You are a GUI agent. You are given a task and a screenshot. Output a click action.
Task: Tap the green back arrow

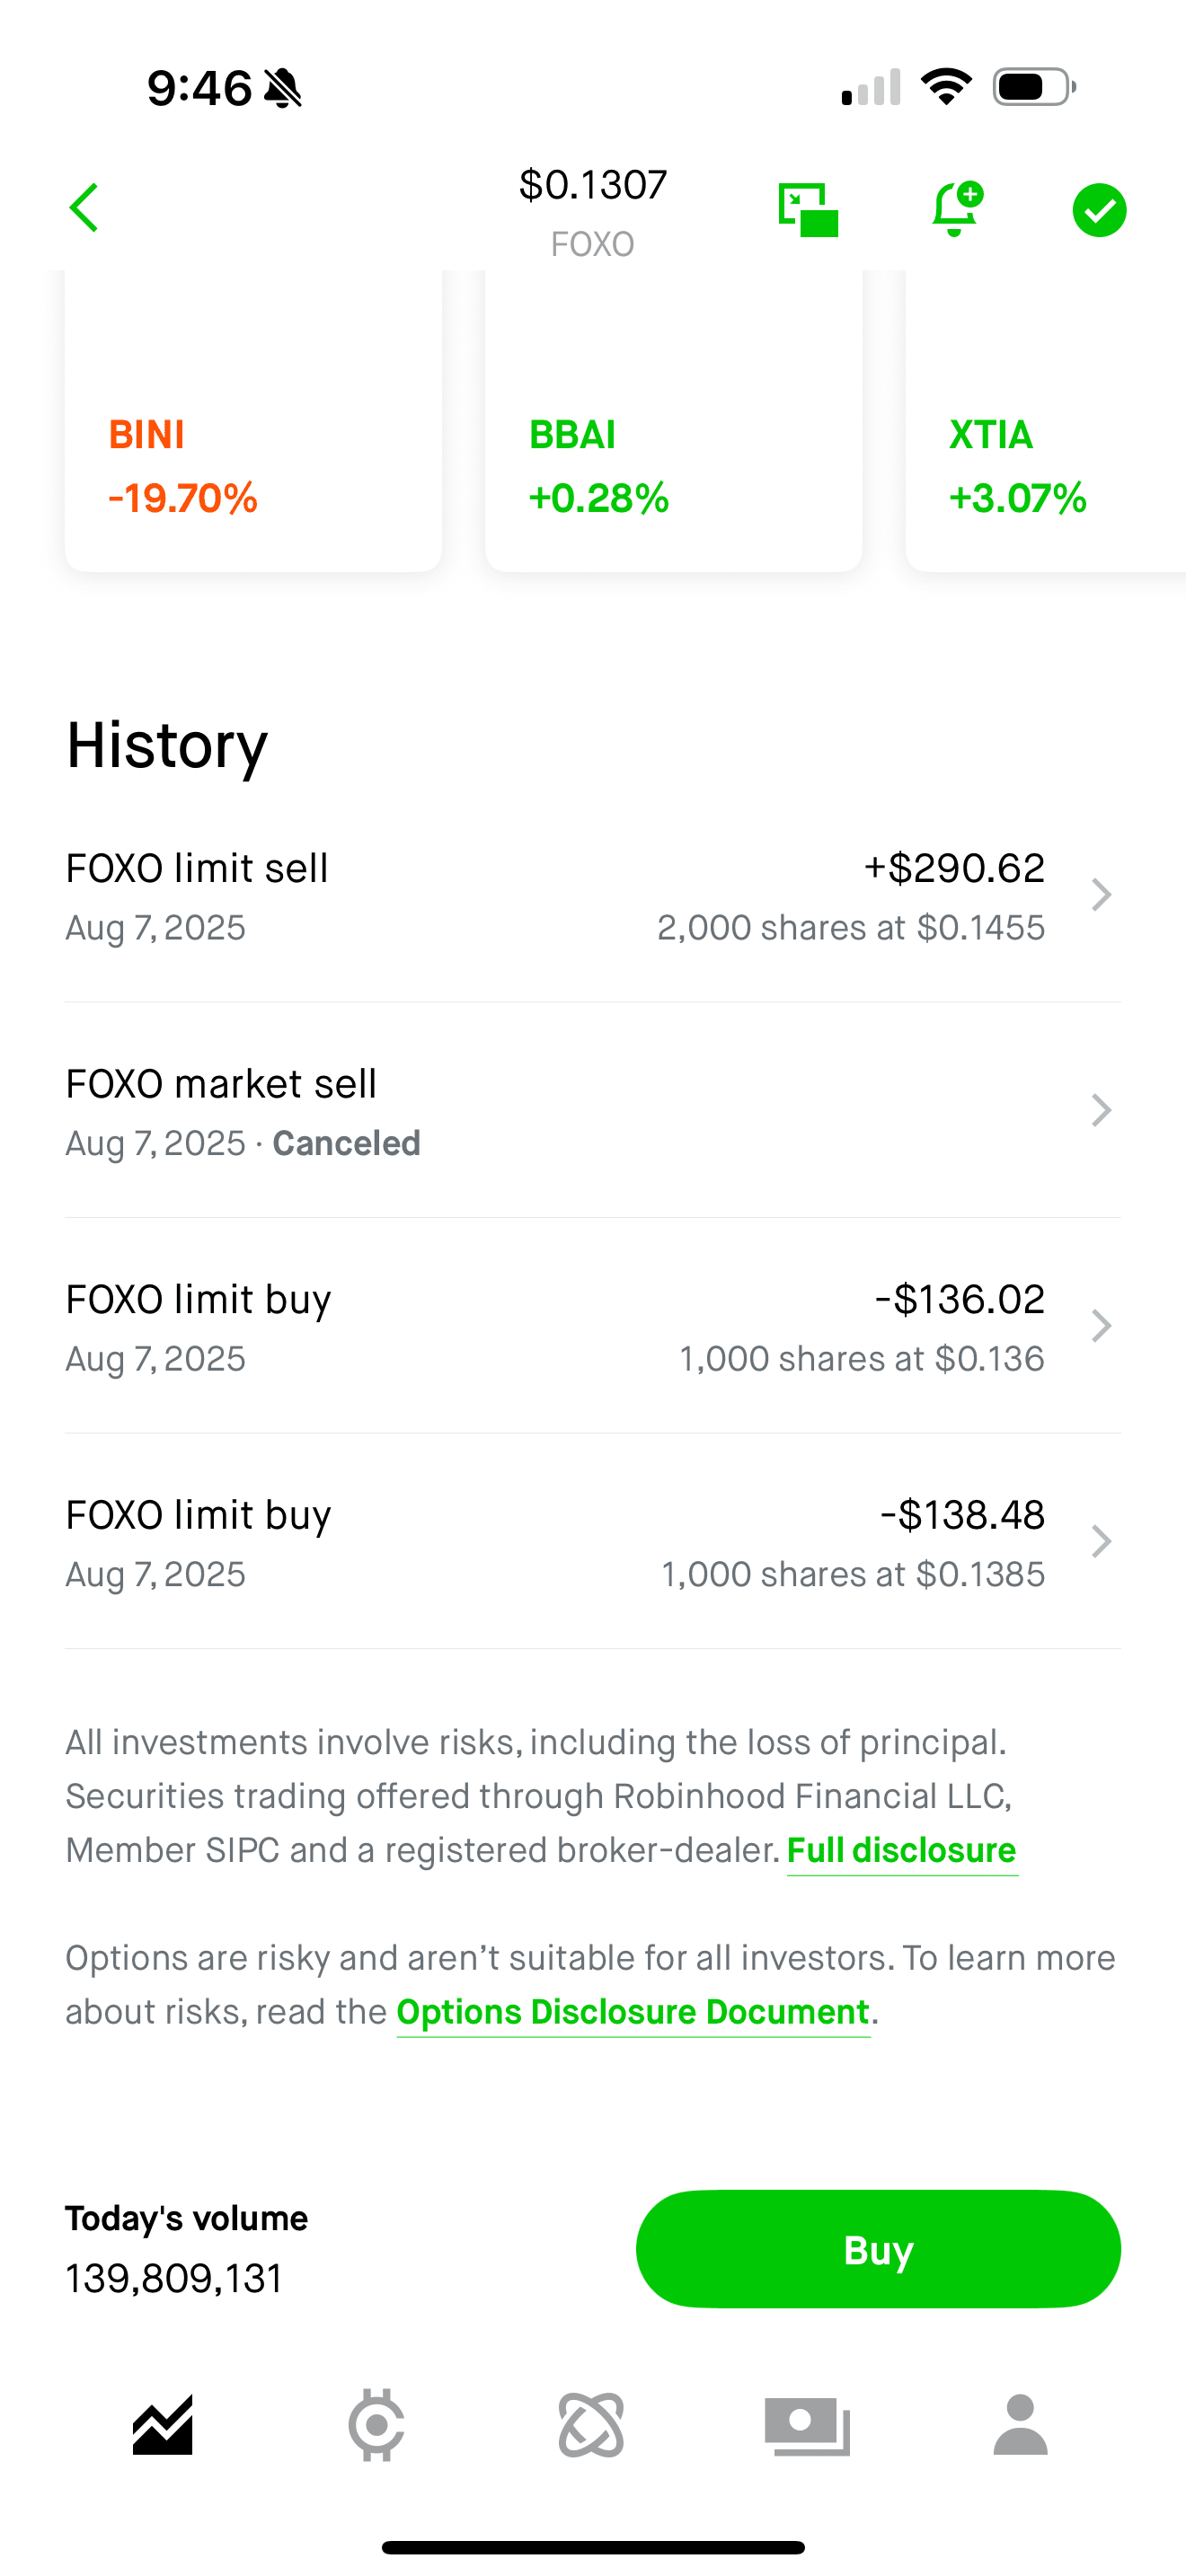[85, 208]
